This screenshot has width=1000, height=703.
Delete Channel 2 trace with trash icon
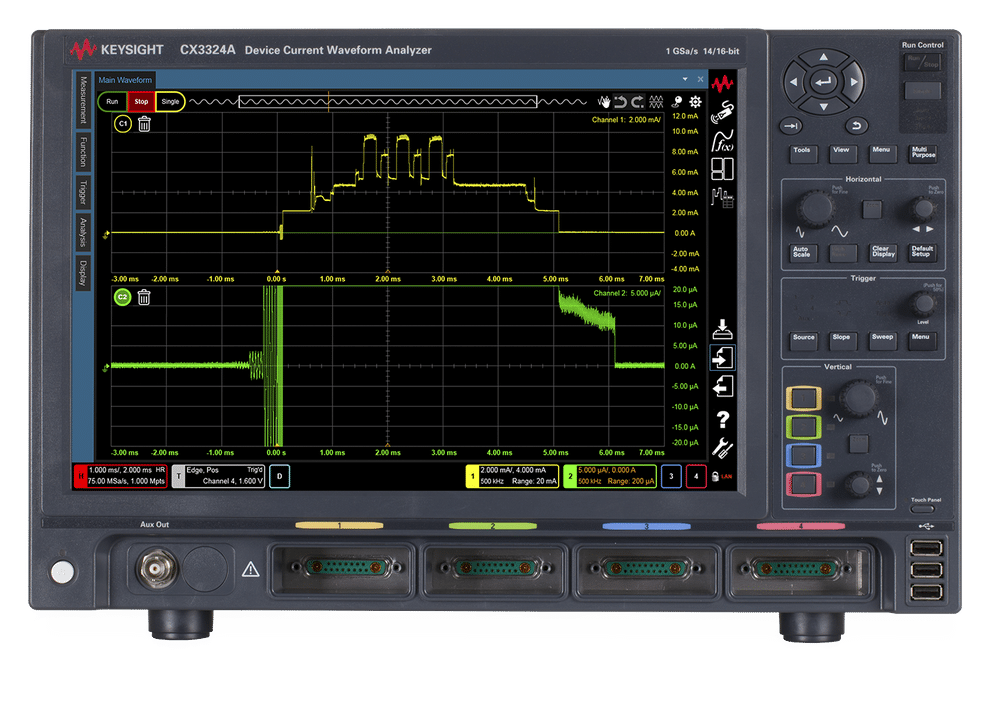coord(144,297)
